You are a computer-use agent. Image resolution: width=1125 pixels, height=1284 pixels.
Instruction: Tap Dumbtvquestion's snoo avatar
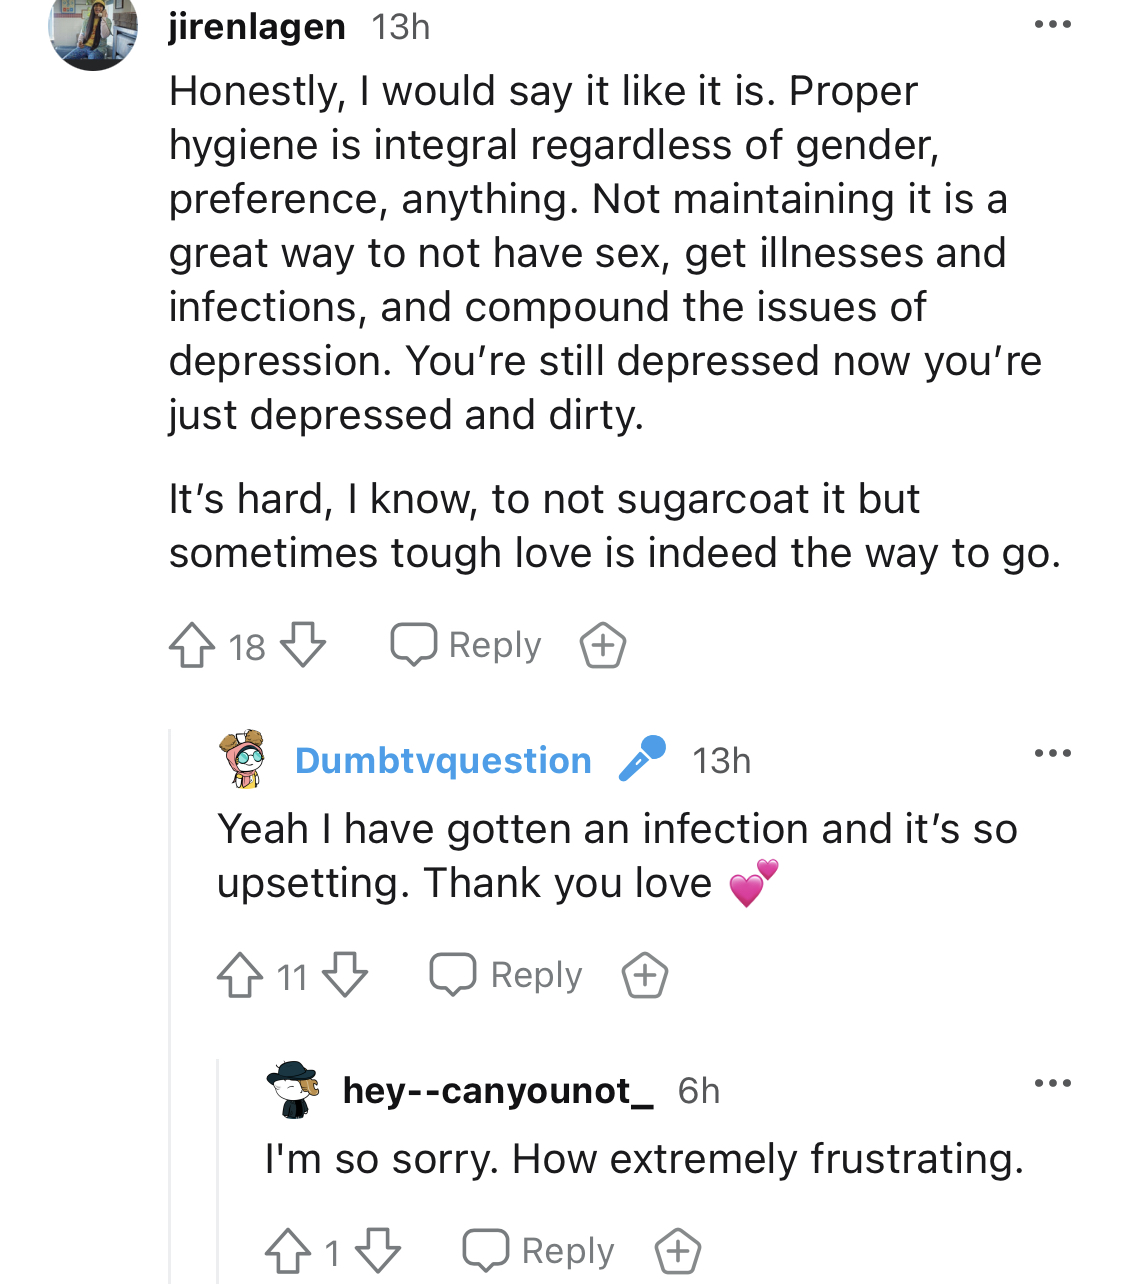click(244, 759)
